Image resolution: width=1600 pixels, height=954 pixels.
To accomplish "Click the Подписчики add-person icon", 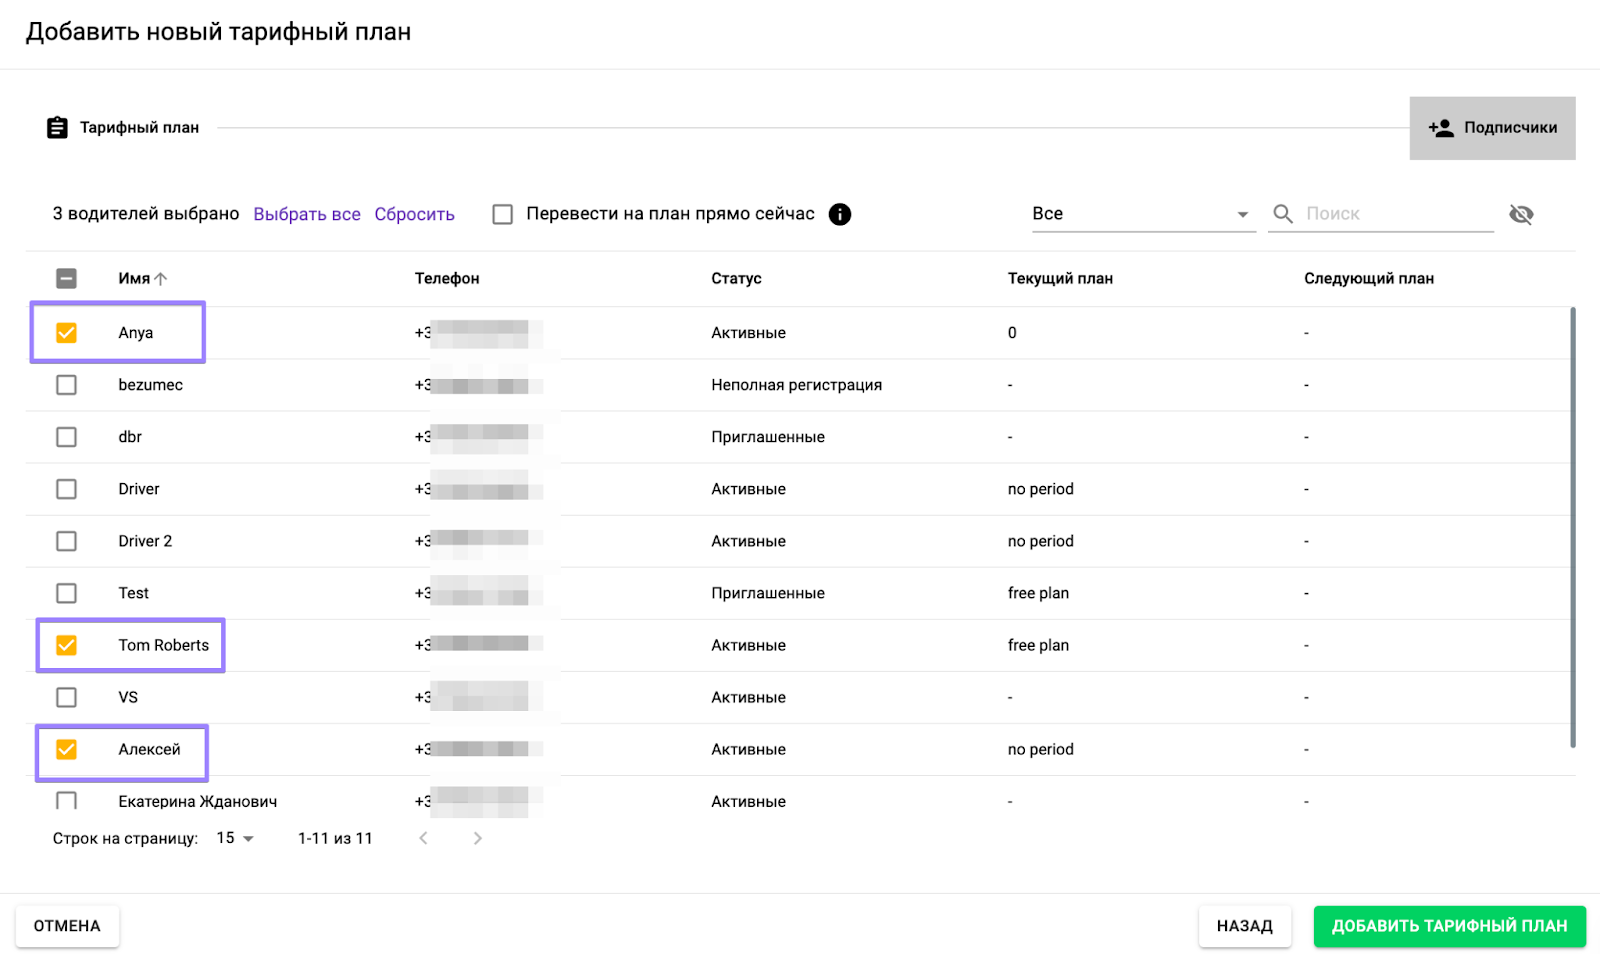I will (1441, 128).
